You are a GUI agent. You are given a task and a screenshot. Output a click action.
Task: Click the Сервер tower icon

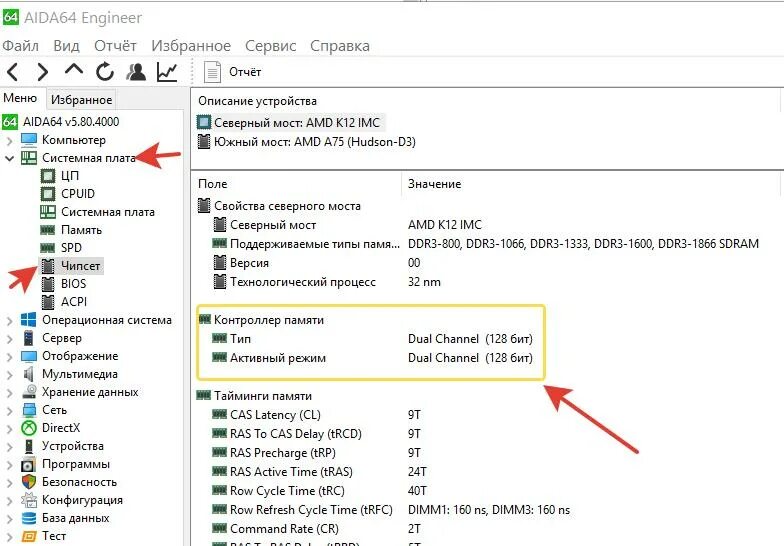28,338
